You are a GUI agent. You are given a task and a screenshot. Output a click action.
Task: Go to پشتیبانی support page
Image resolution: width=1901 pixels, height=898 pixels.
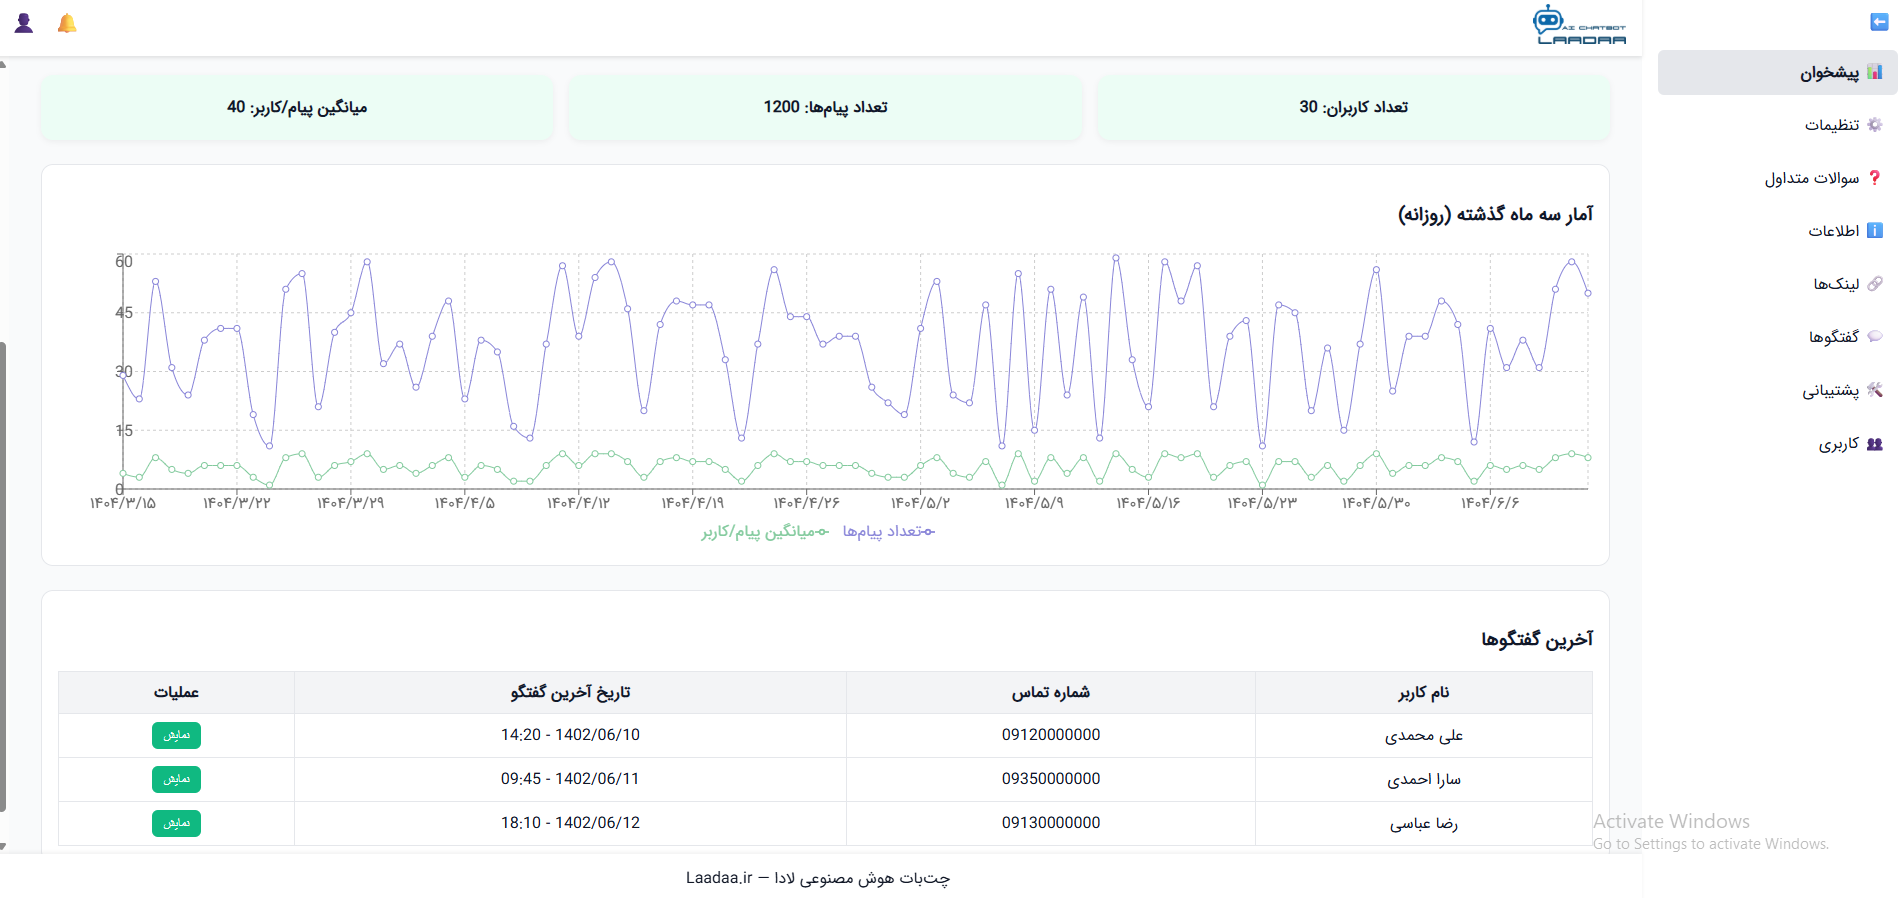[x=1830, y=390]
